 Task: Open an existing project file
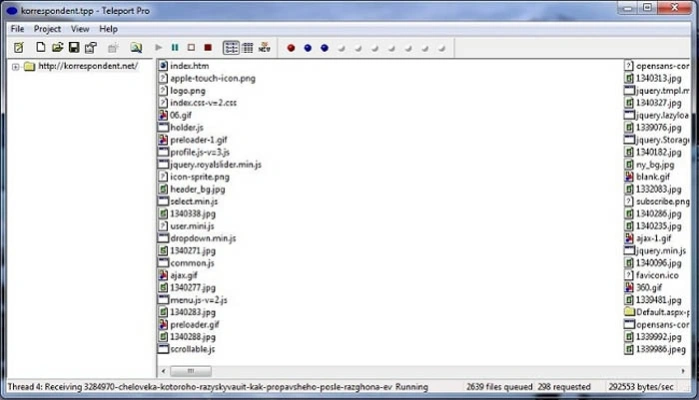pos(57,47)
